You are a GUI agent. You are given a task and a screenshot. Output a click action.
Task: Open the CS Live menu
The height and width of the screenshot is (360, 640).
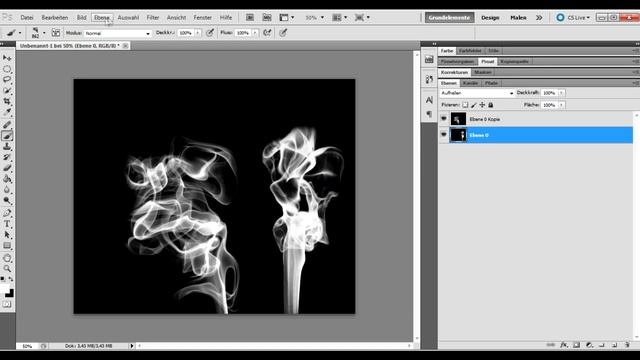[x=573, y=18]
